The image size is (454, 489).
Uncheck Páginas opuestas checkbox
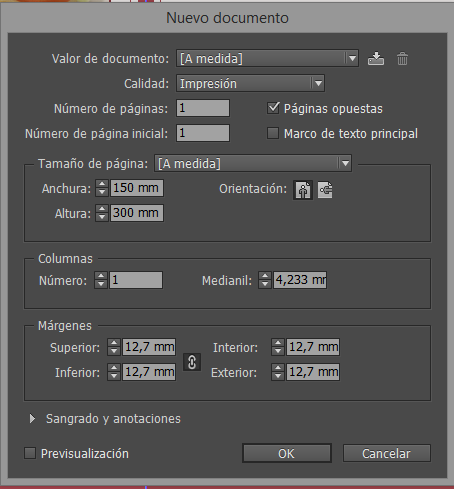coord(273,108)
